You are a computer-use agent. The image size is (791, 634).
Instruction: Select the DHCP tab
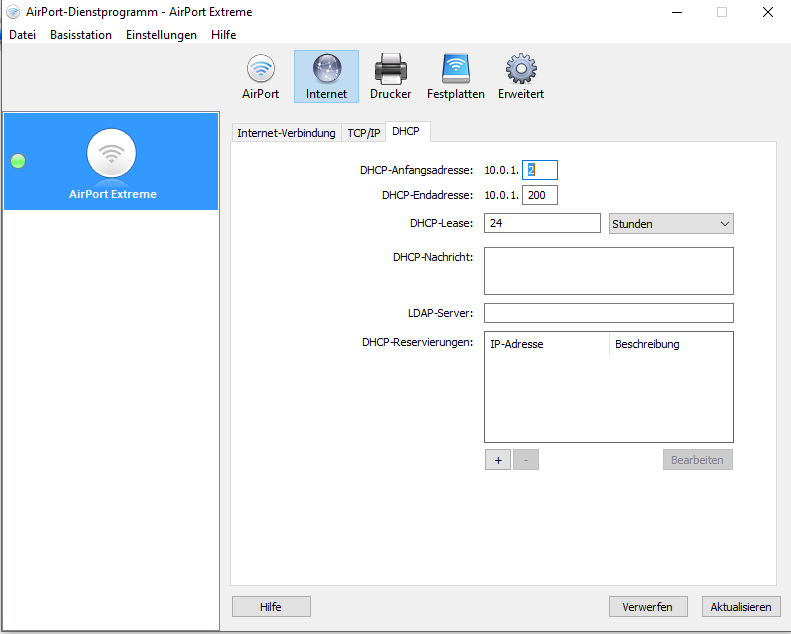pyautogui.click(x=406, y=131)
